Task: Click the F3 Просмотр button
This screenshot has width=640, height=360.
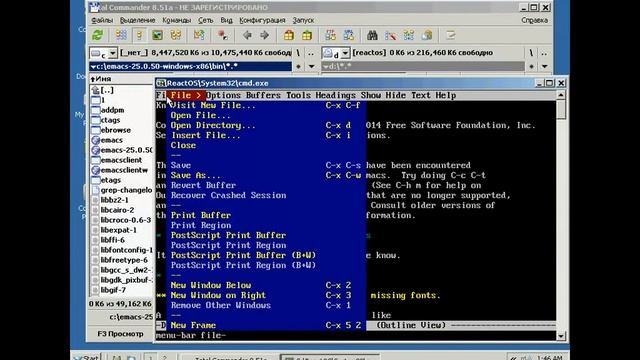Action: (x=120, y=334)
